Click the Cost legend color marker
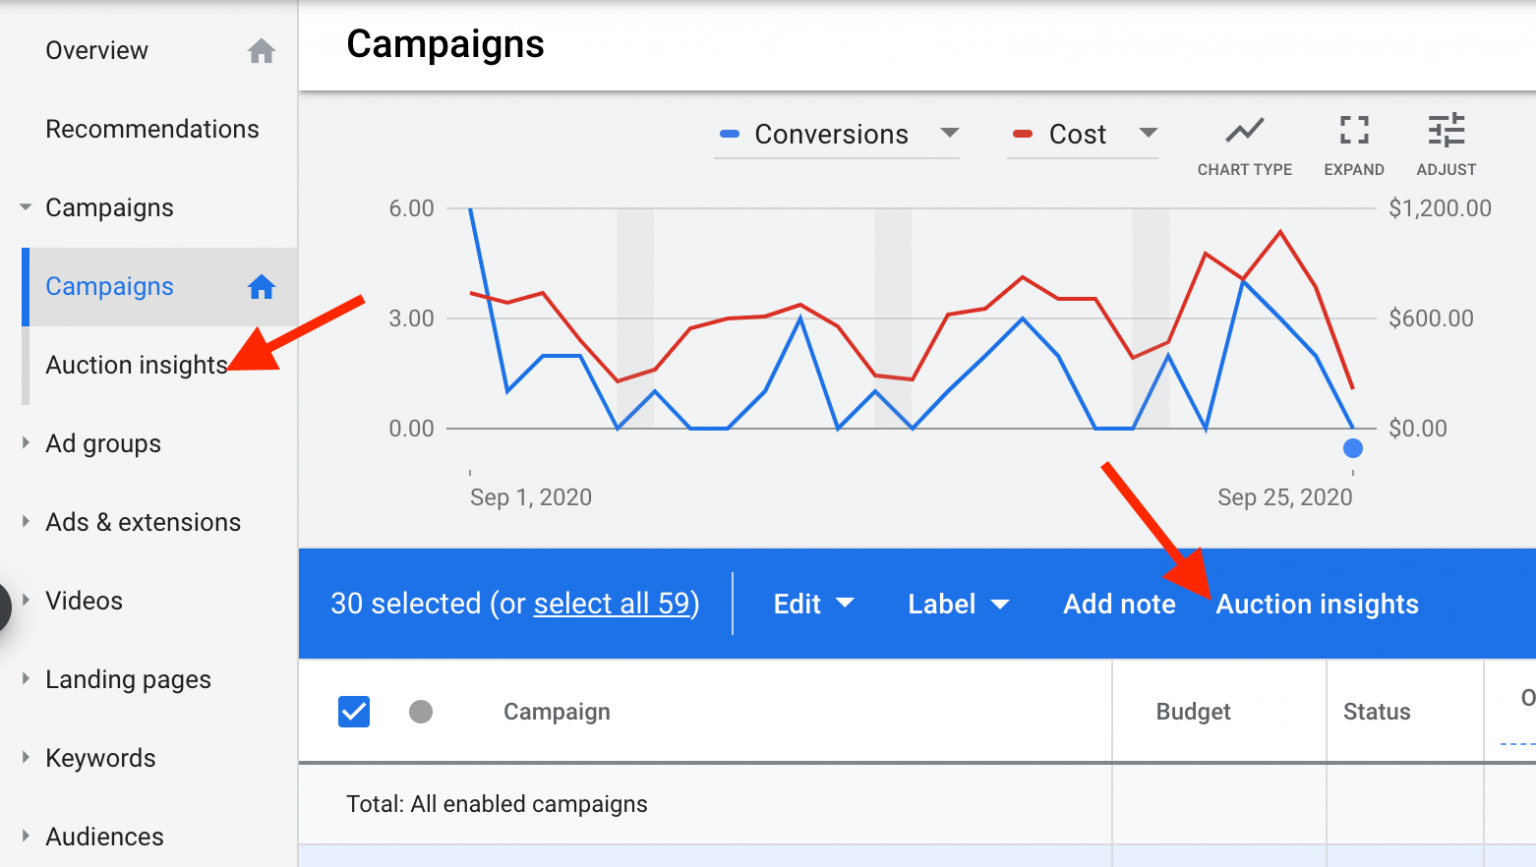The height and width of the screenshot is (867, 1536). 1022,133
